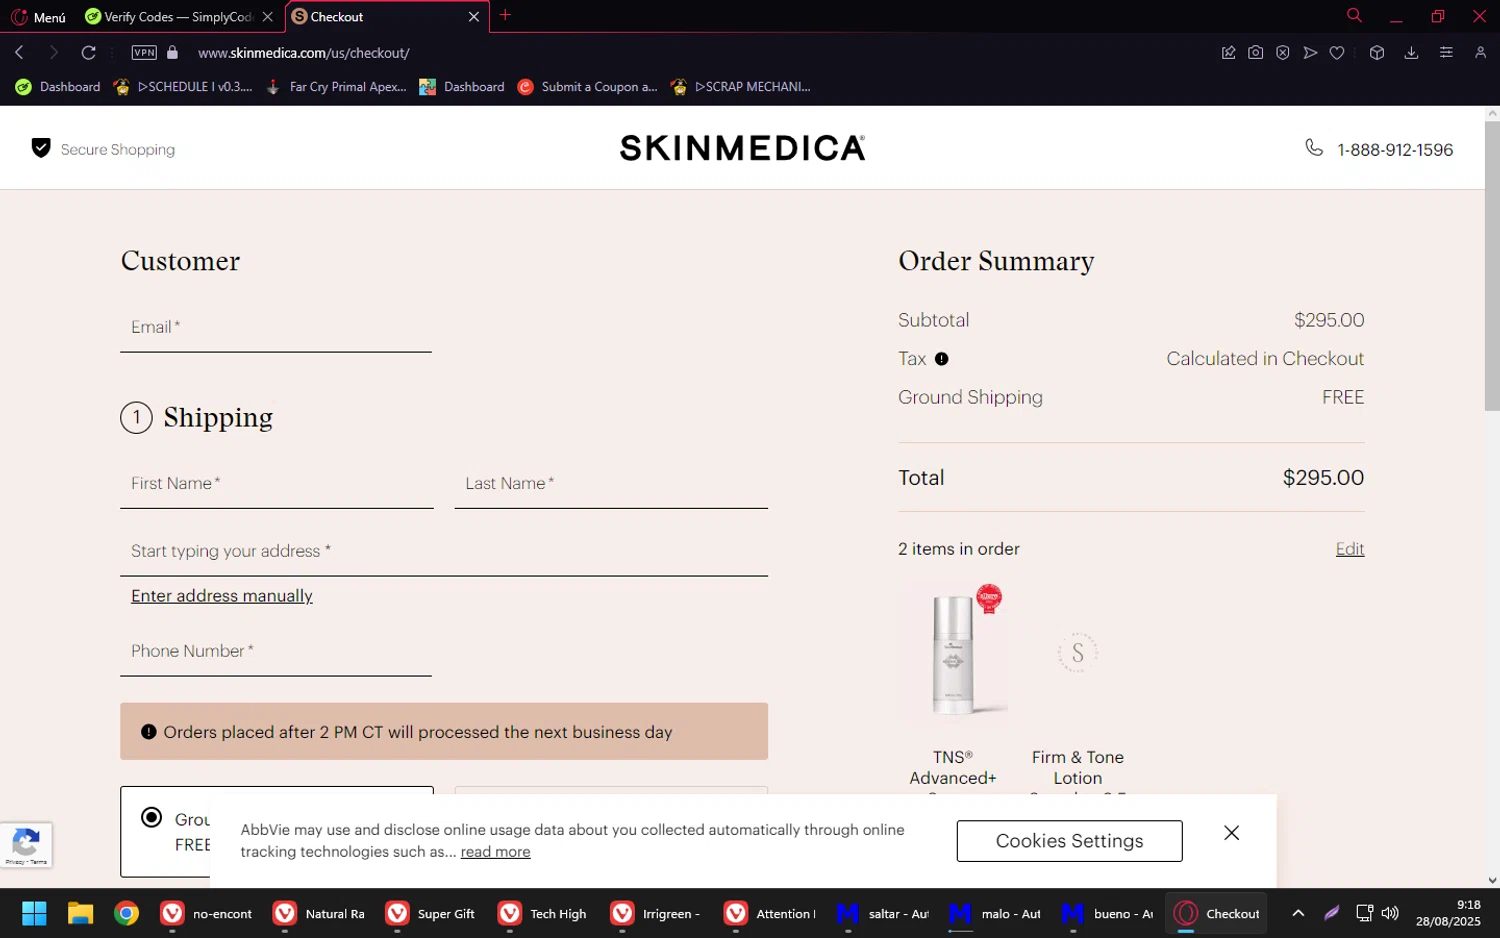Reload the checkout page
The height and width of the screenshot is (938, 1500).
coord(89,52)
